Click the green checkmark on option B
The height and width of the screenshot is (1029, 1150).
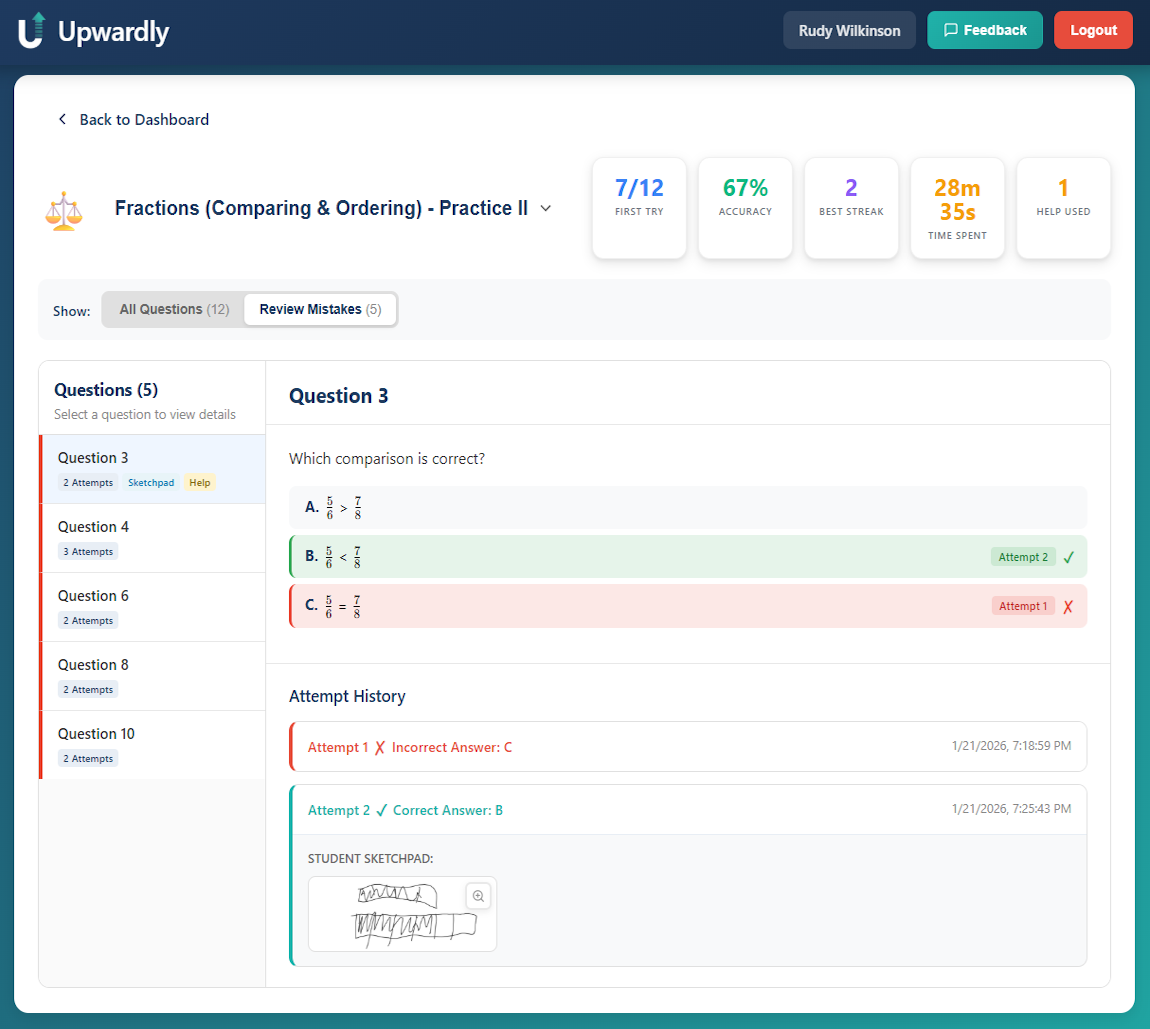[x=1068, y=557]
